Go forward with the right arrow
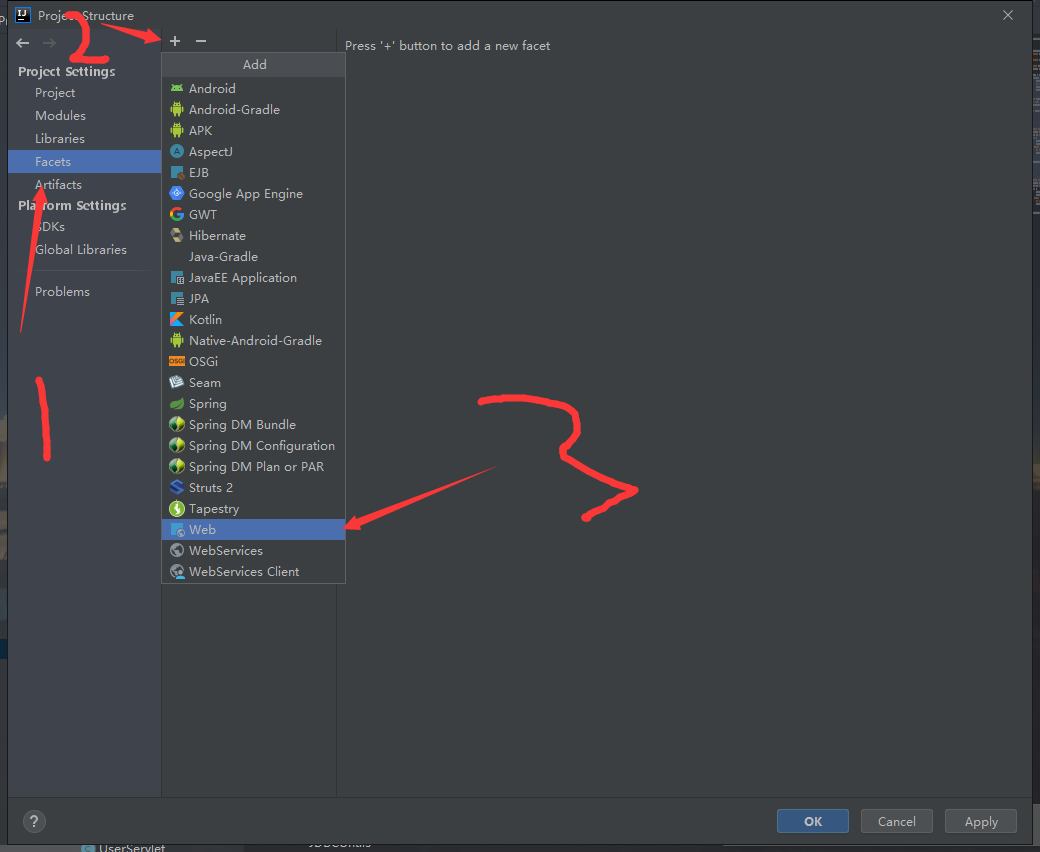This screenshot has width=1040, height=852. (x=49, y=43)
